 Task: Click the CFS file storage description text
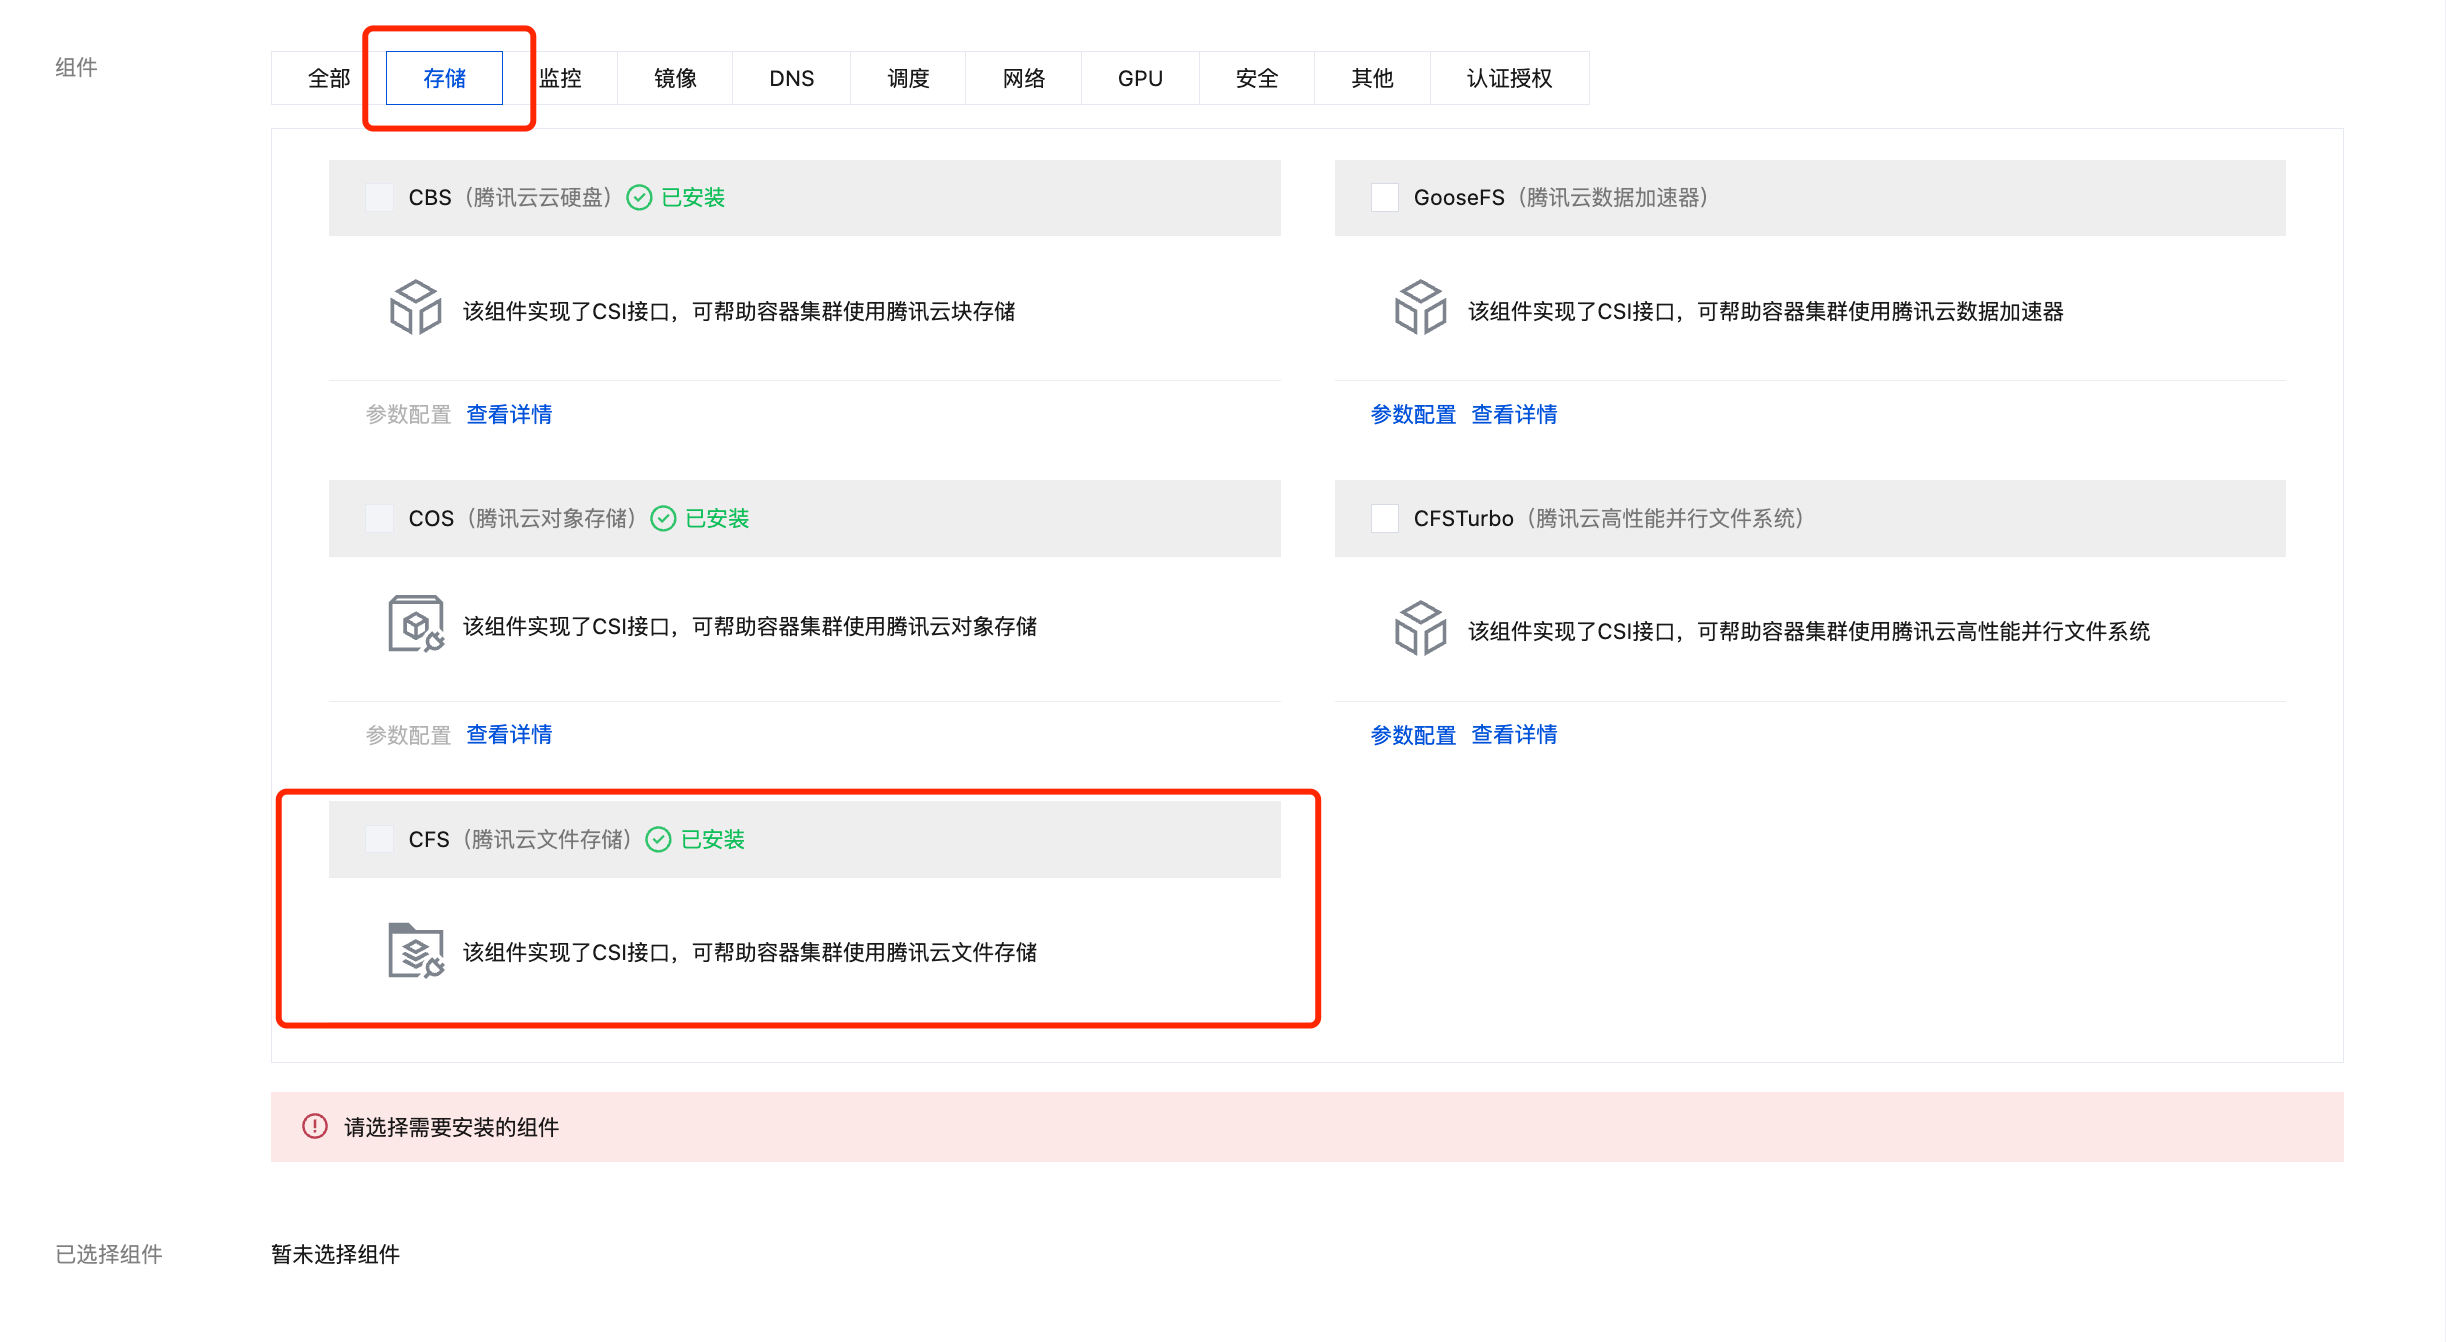[750, 952]
